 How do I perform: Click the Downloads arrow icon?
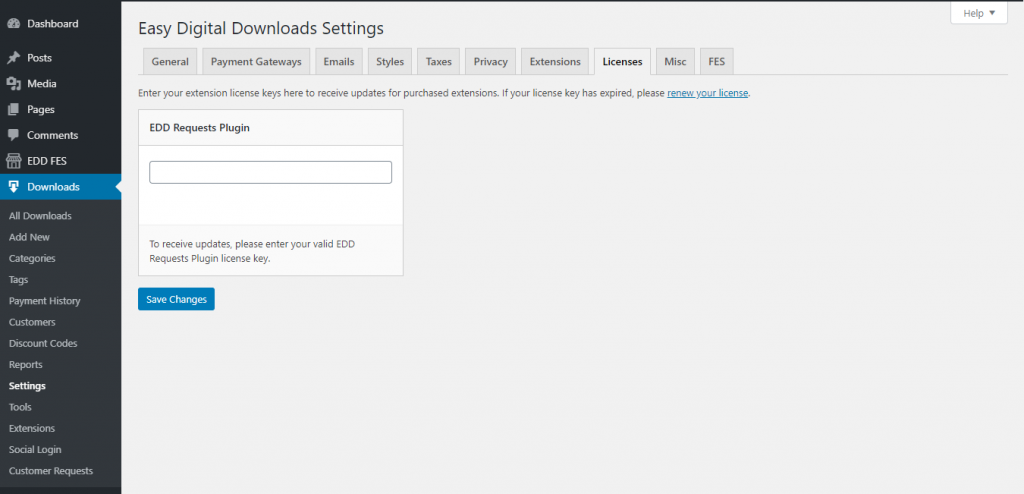pos(13,187)
